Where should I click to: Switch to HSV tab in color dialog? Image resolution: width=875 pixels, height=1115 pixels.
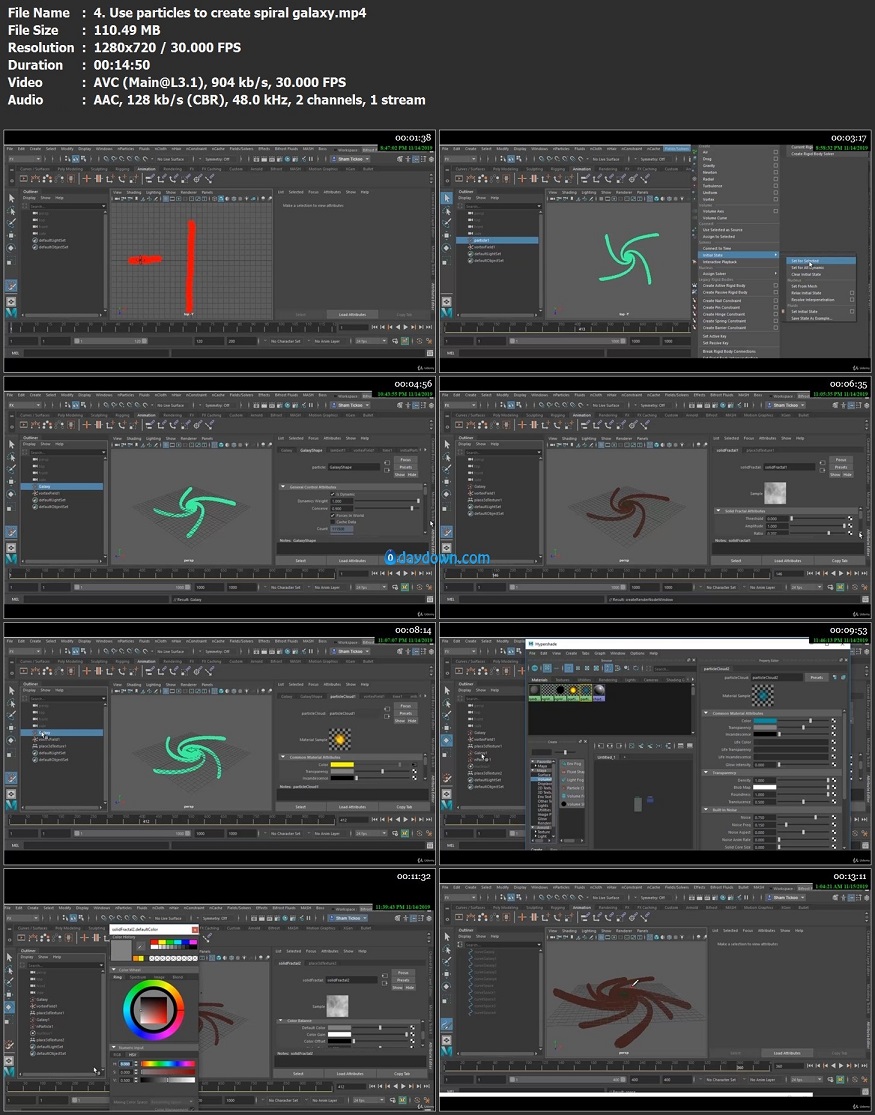(132, 1055)
